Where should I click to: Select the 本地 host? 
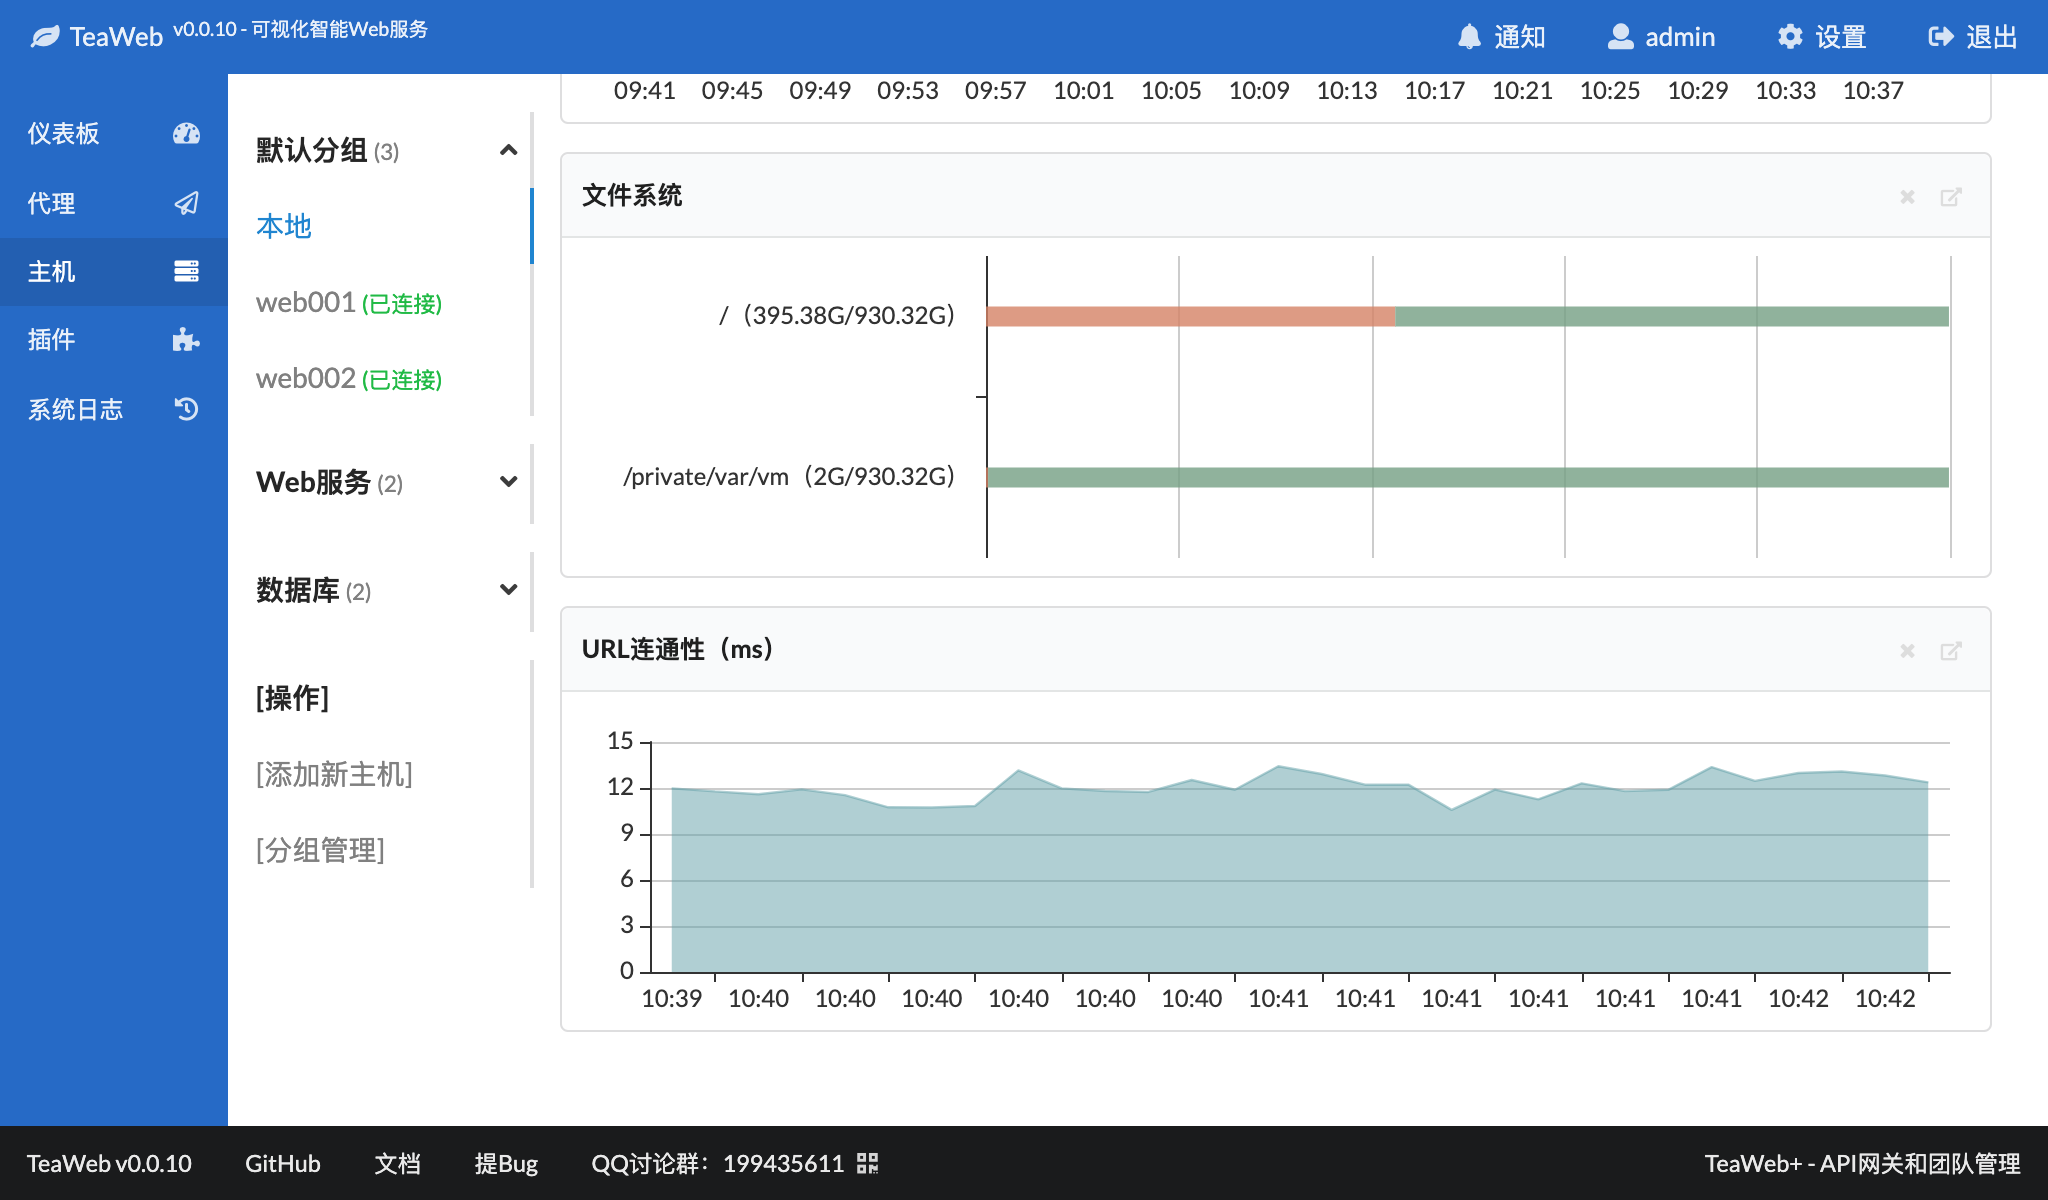(284, 226)
